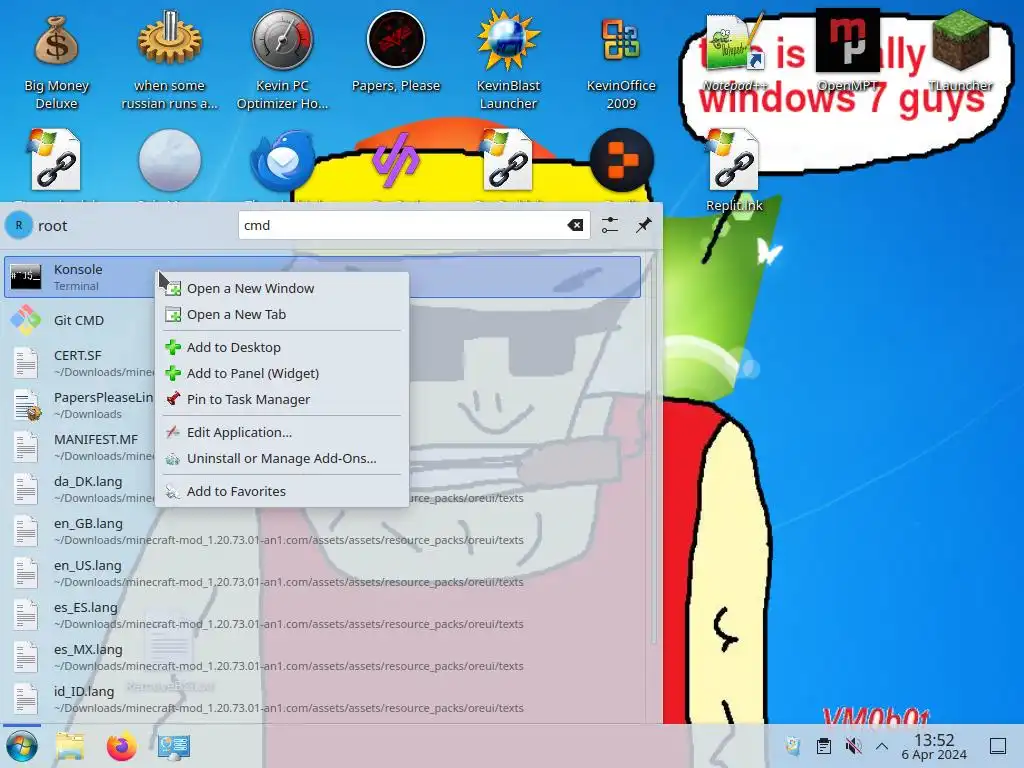This screenshot has width=1024, height=768.
Task: Click the root user avatar
Action: tap(18, 225)
